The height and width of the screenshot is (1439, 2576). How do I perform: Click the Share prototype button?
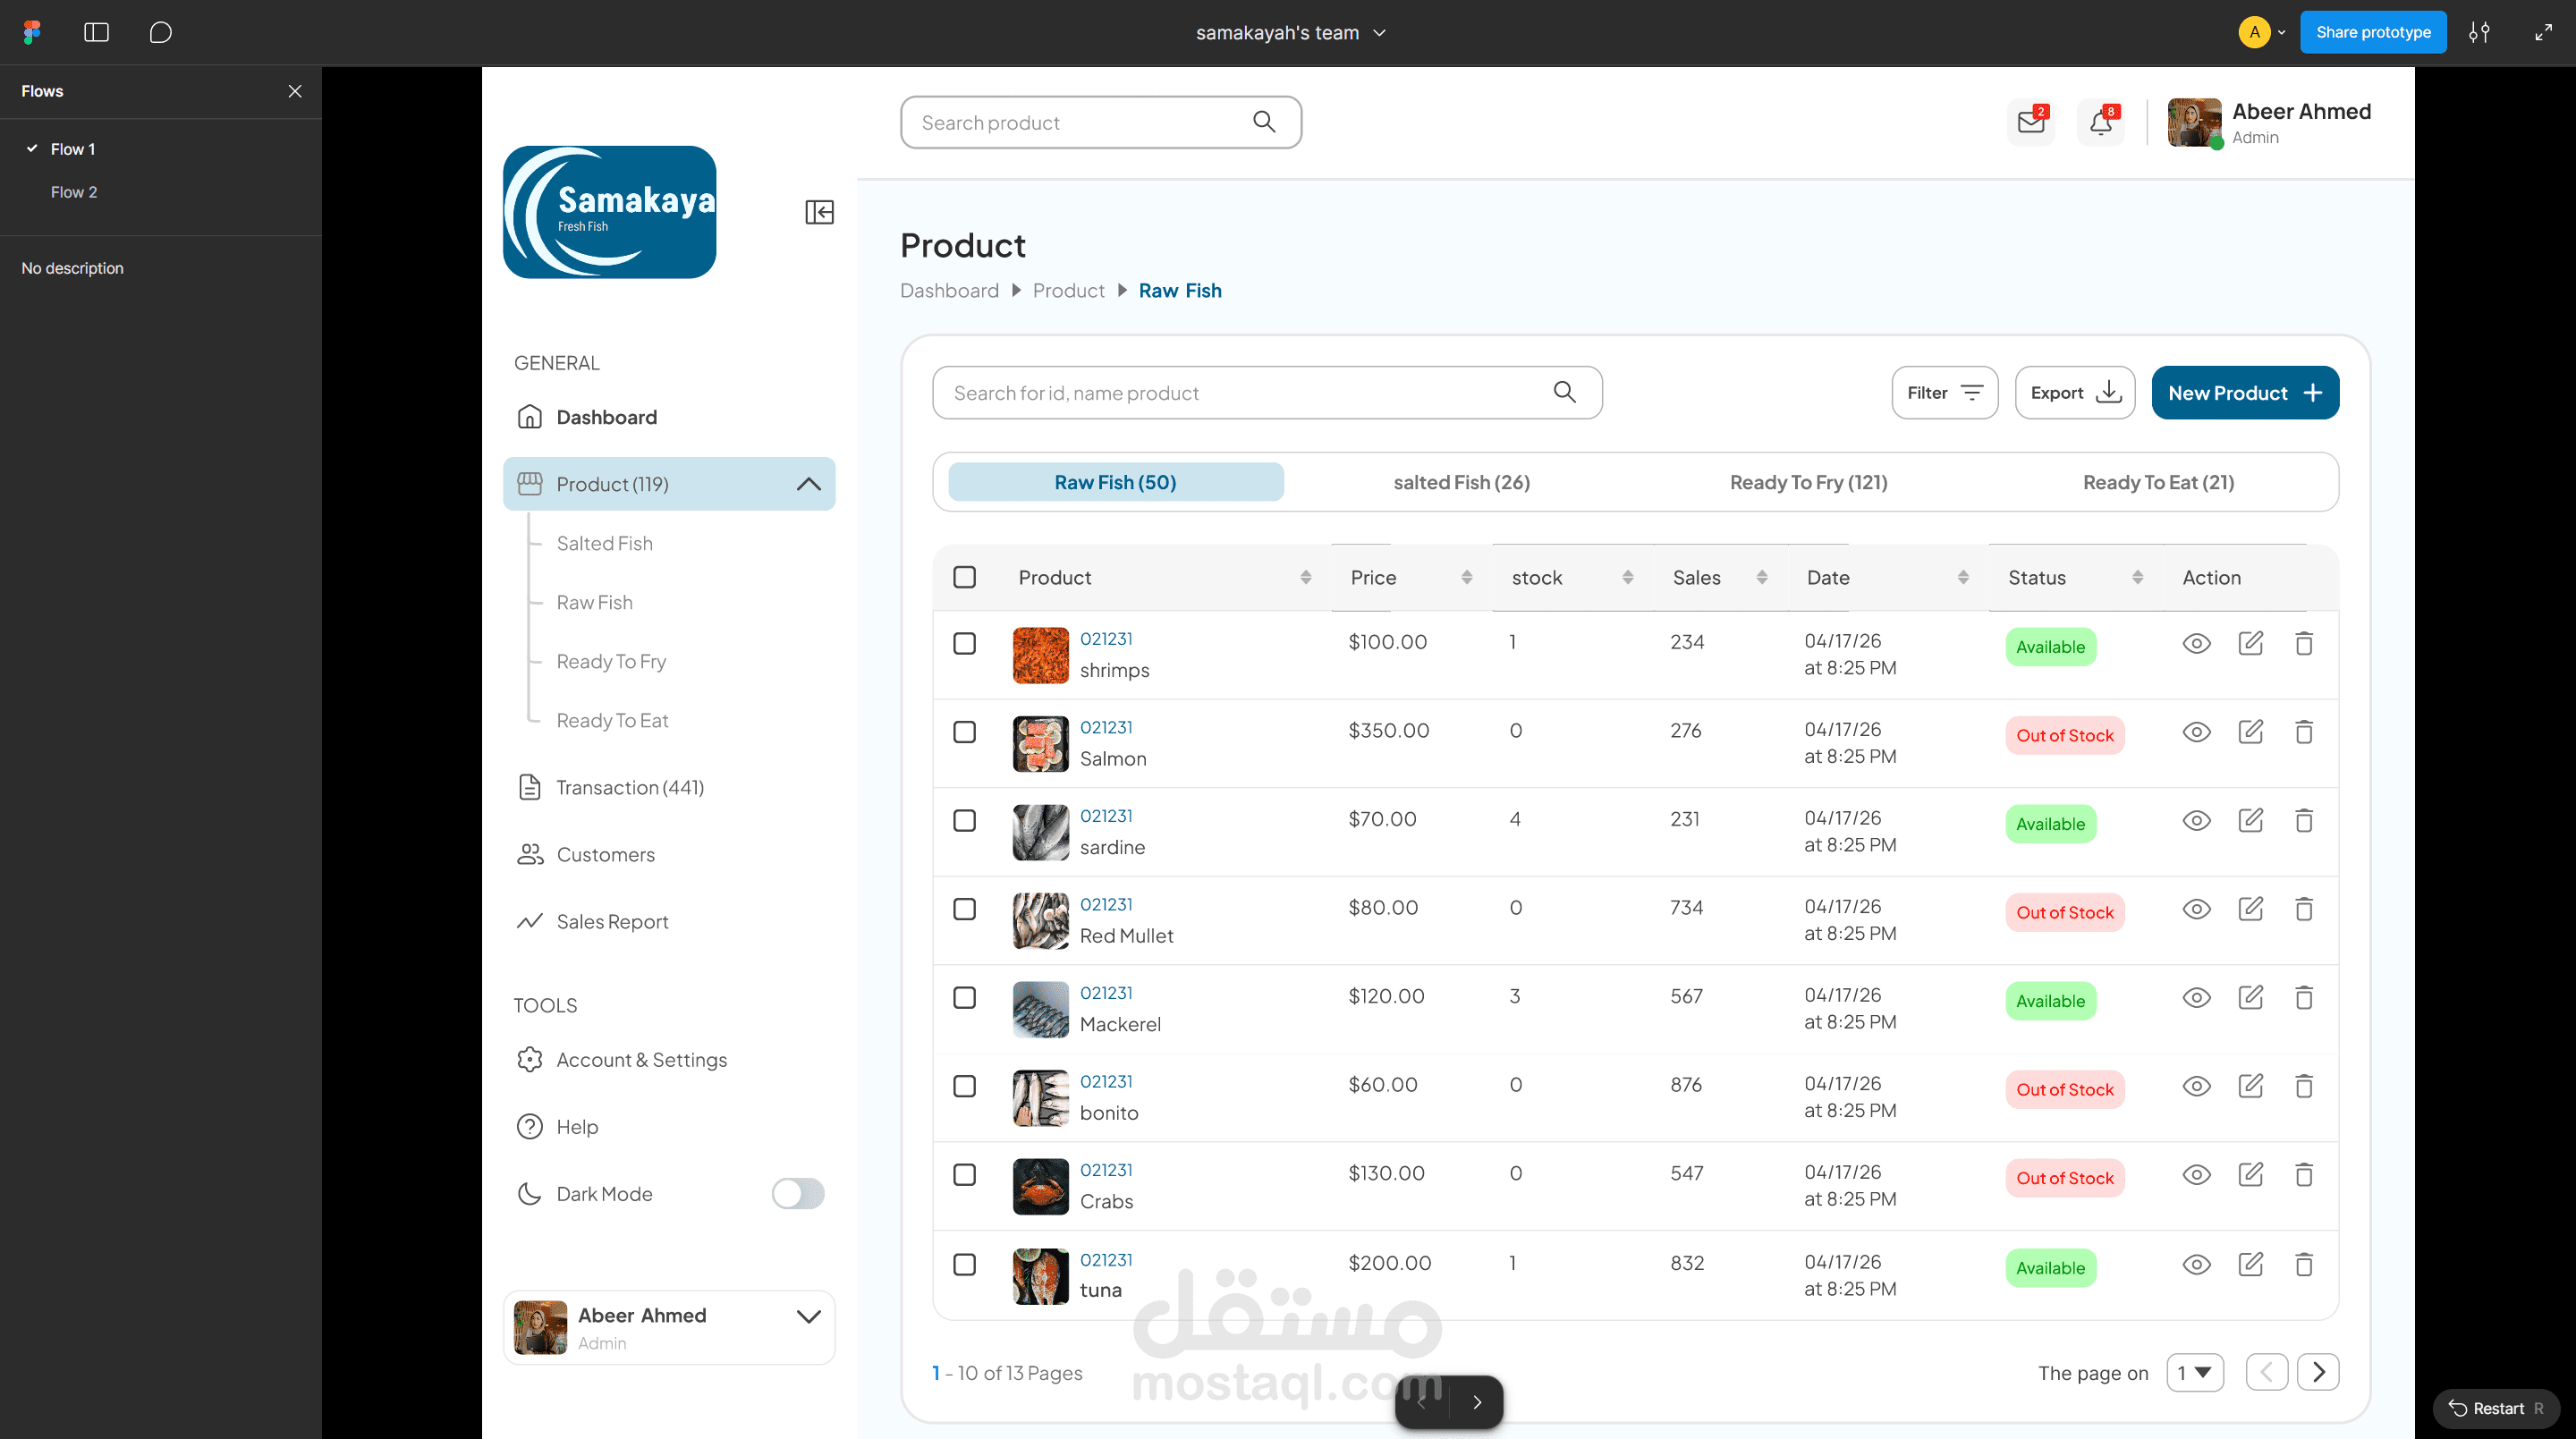coord(2372,32)
